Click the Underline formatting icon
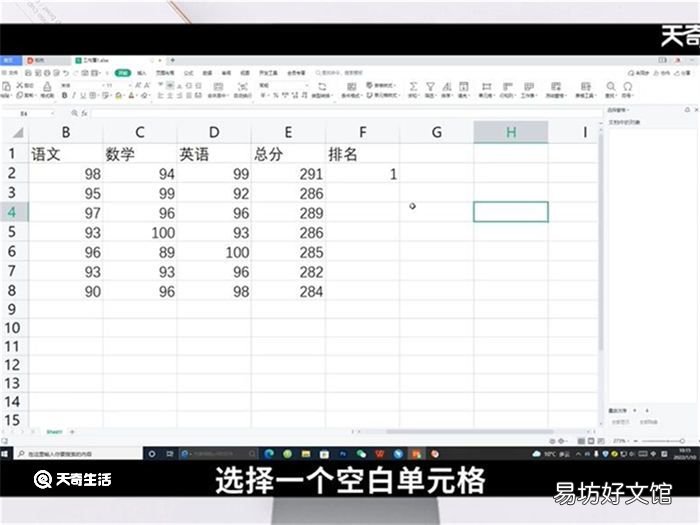This screenshot has width=700, height=525. [x=83, y=95]
